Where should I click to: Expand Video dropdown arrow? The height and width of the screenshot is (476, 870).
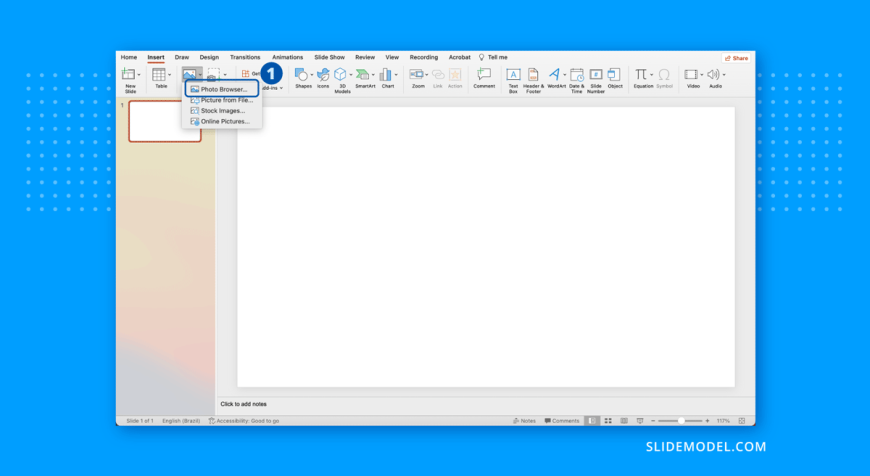click(x=701, y=75)
